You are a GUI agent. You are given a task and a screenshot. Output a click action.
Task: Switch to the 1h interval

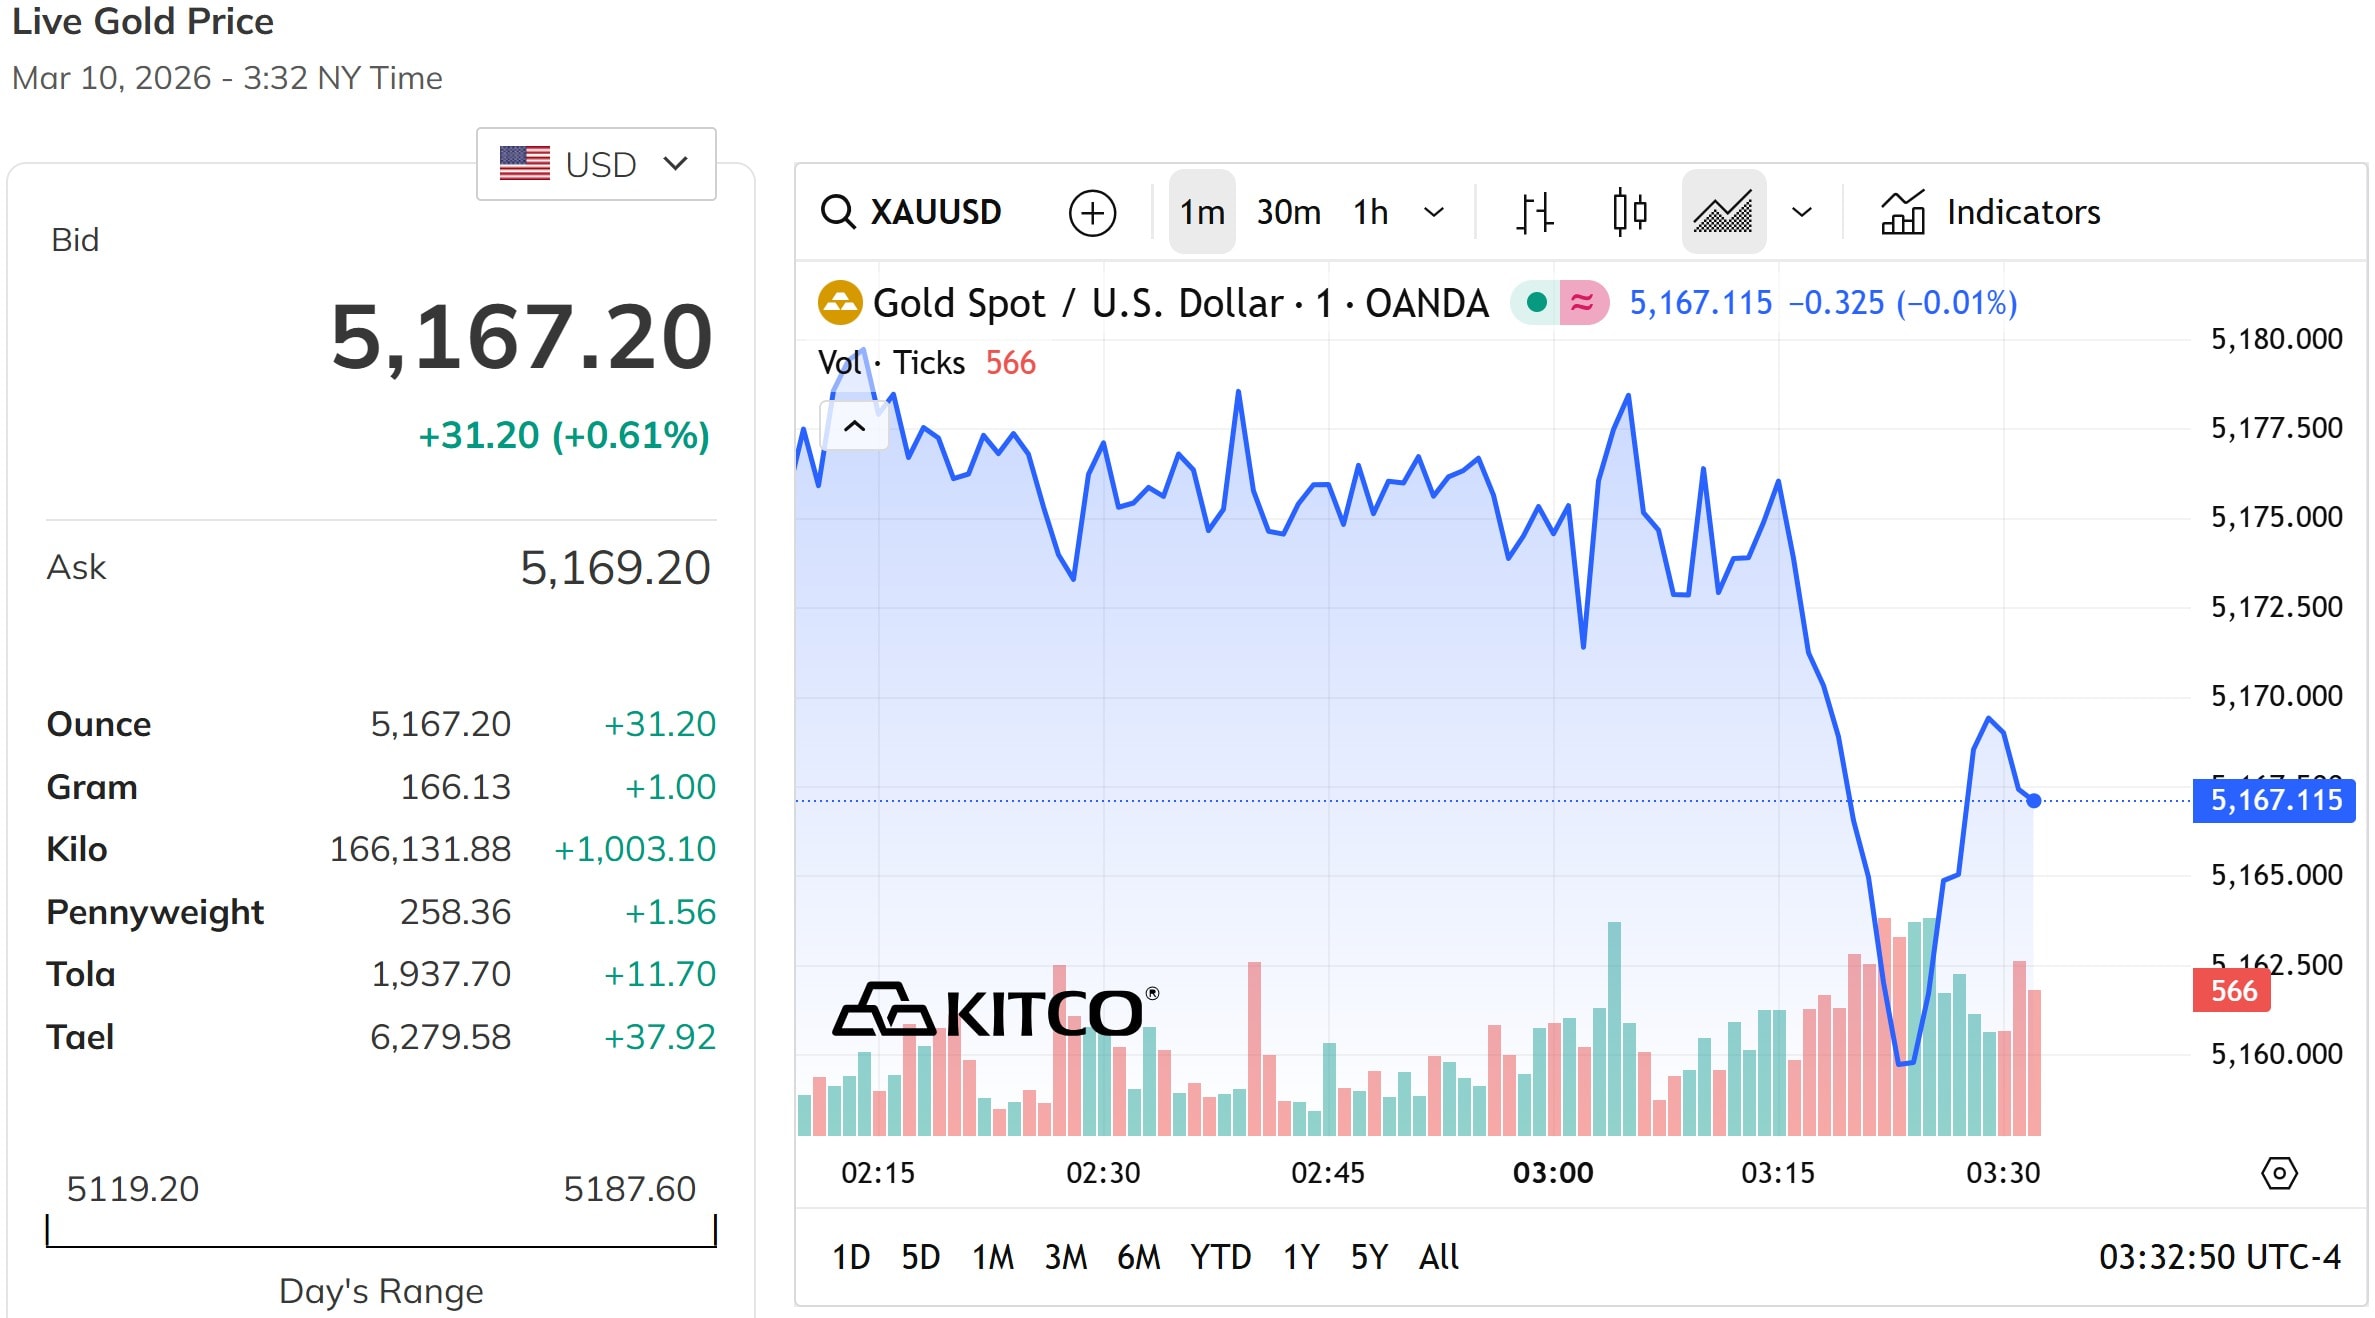(x=1370, y=212)
